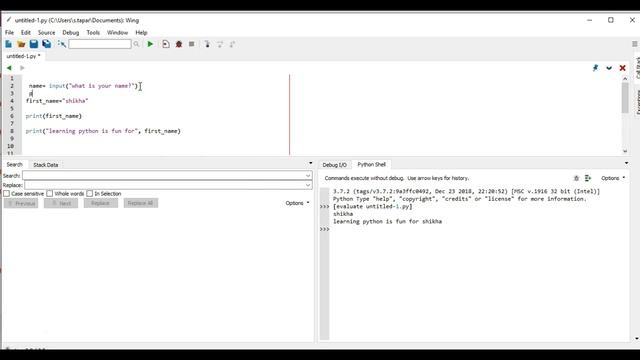Viewport: 640px width, 360px height.
Task: Go forward with the grey right arrow
Action: pos(22,68)
